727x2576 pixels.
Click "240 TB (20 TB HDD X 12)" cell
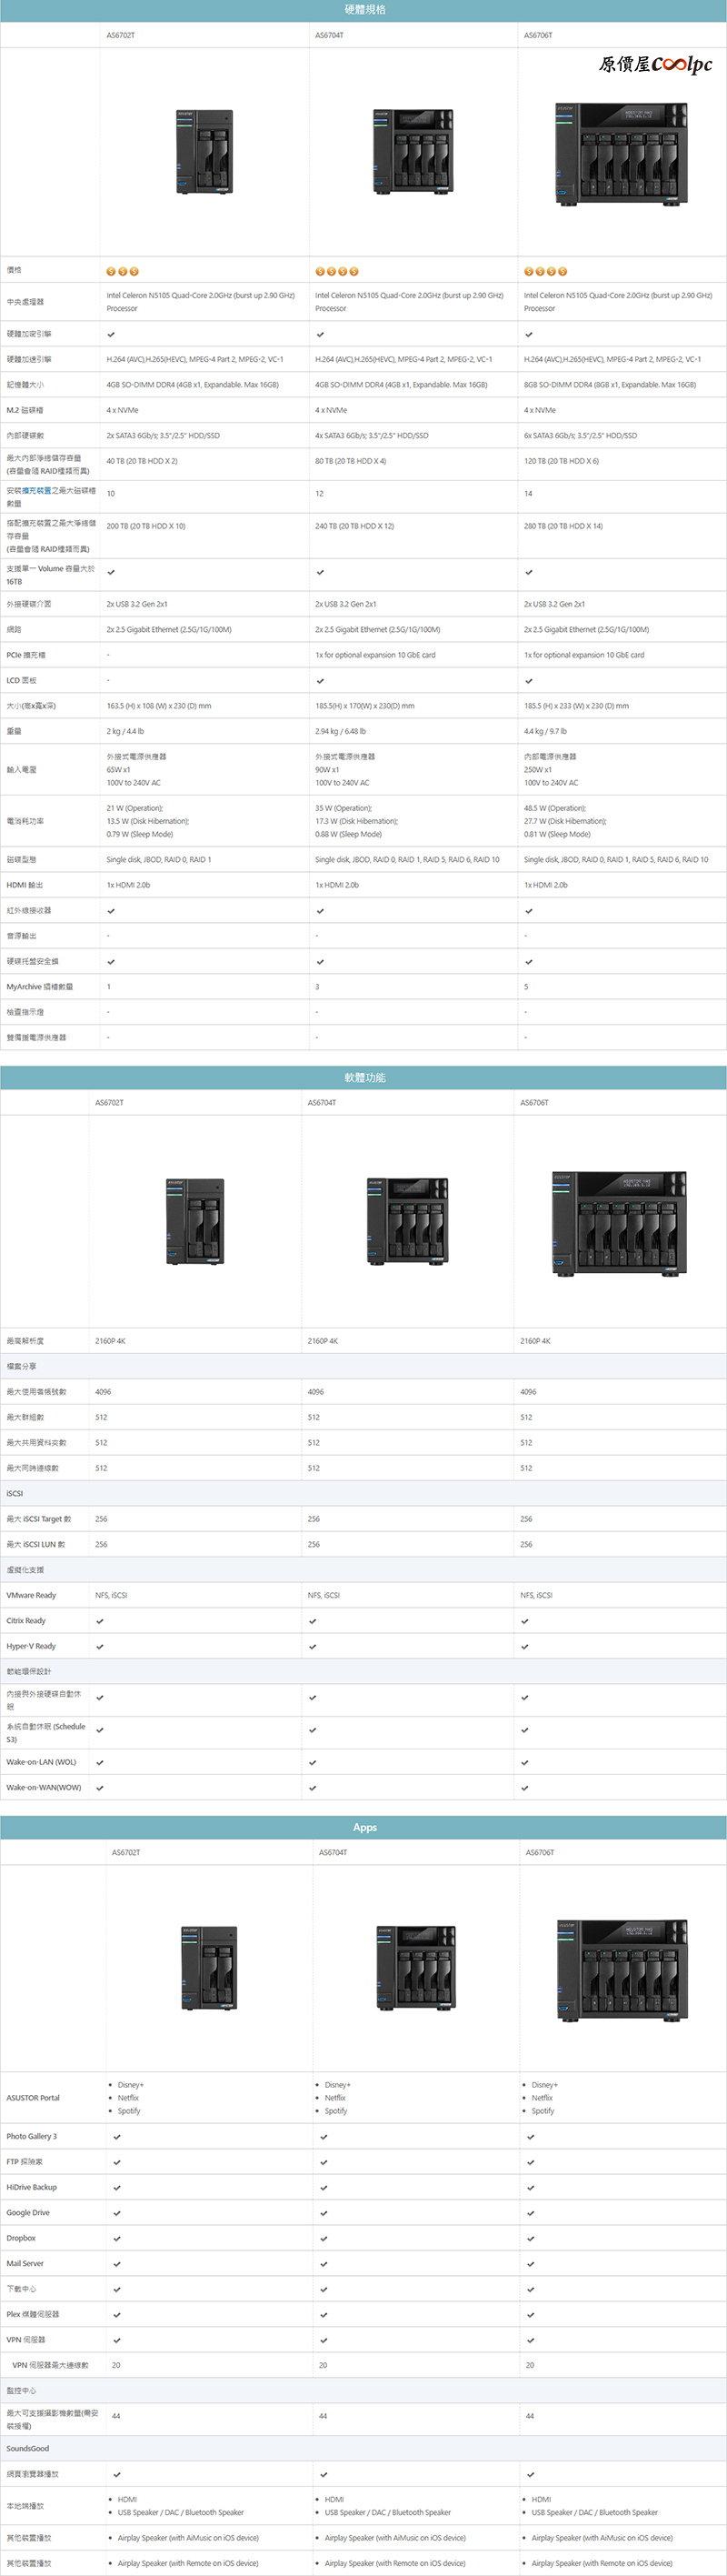coord(355,526)
